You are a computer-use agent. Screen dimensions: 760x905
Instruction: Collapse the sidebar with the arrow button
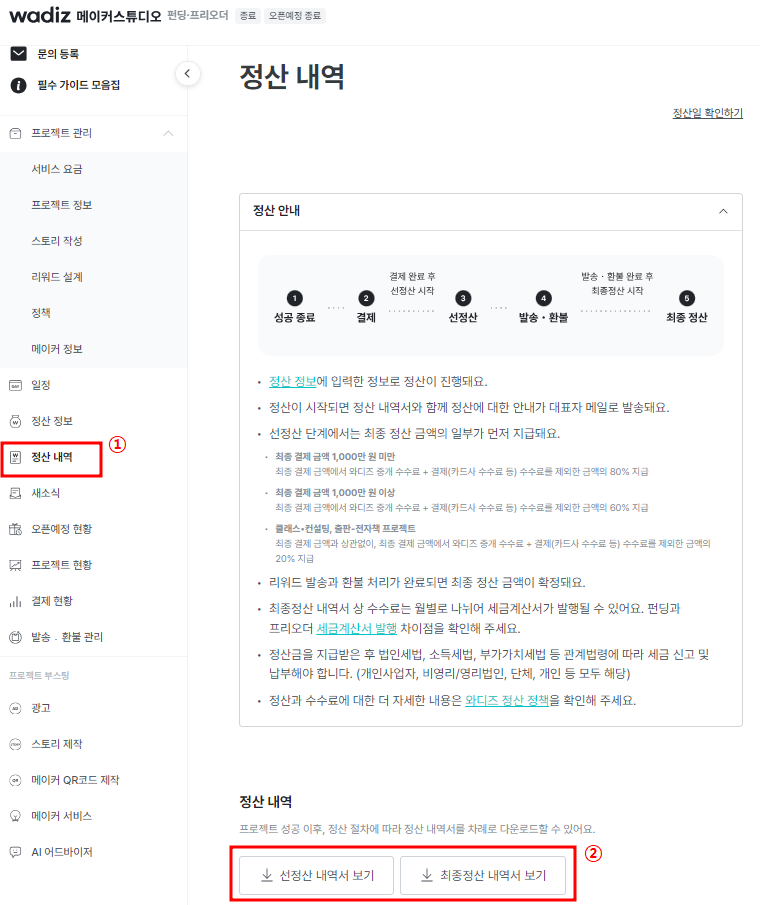[187, 73]
